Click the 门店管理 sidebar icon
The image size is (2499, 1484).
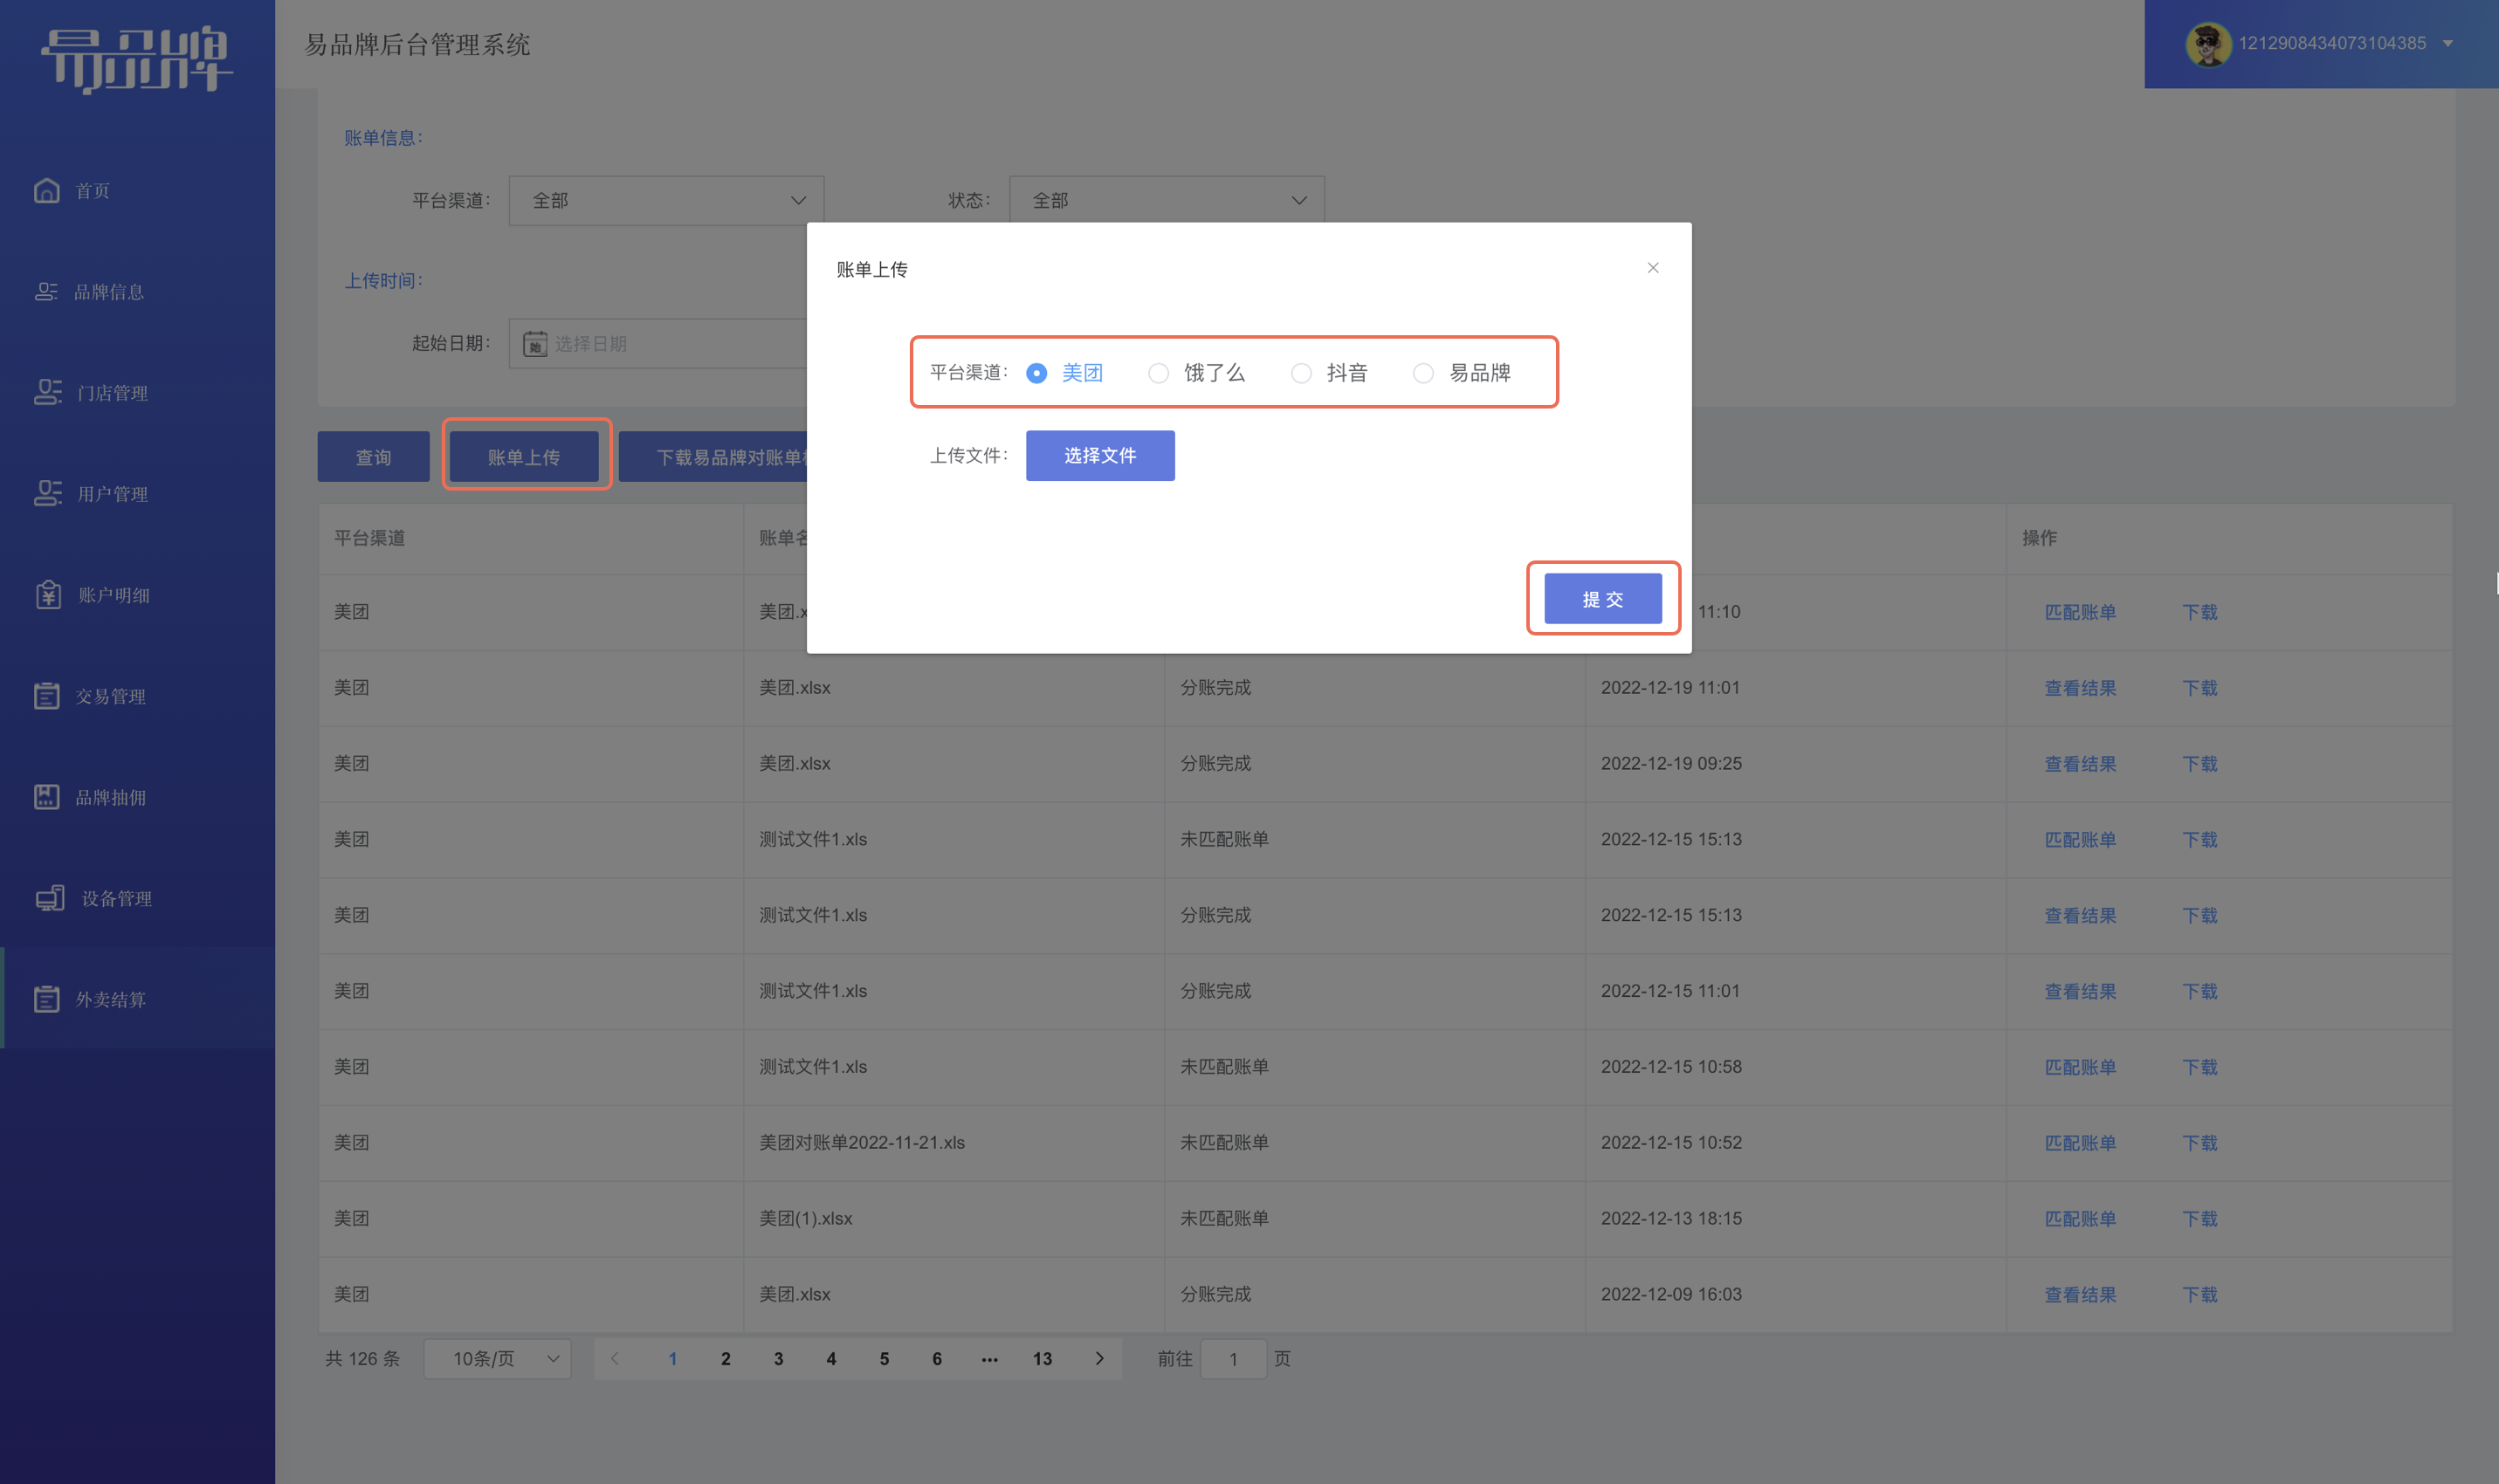(47, 392)
